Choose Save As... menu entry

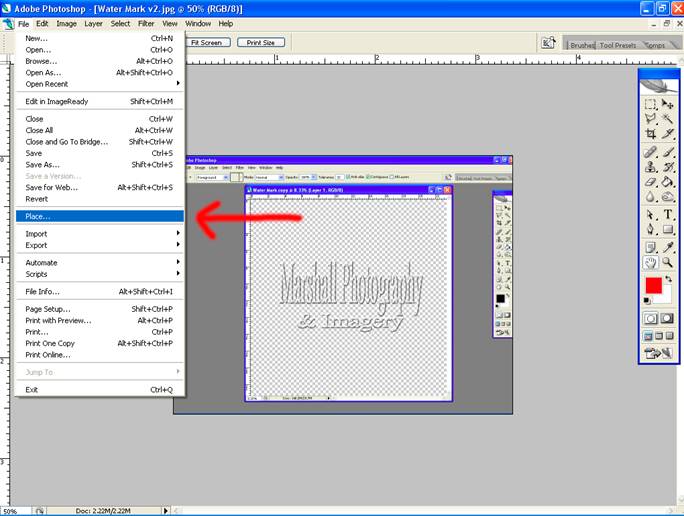(x=99, y=164)
